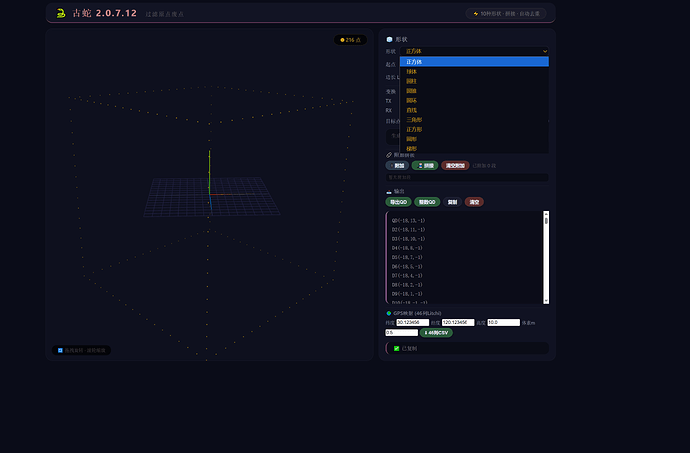Click the yellow dot in the 216 点 badge
Viewport: 690px width, 453px height.
tap(342, 40)
